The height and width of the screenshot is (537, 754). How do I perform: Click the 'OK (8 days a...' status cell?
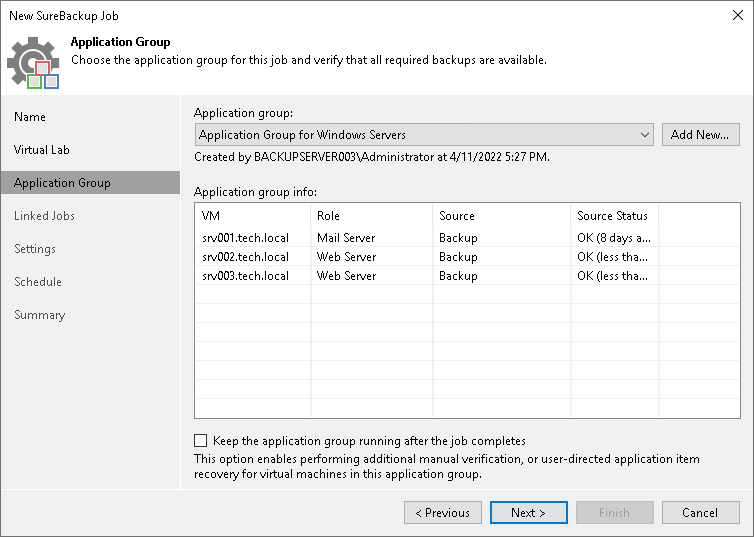coord(614,237)
